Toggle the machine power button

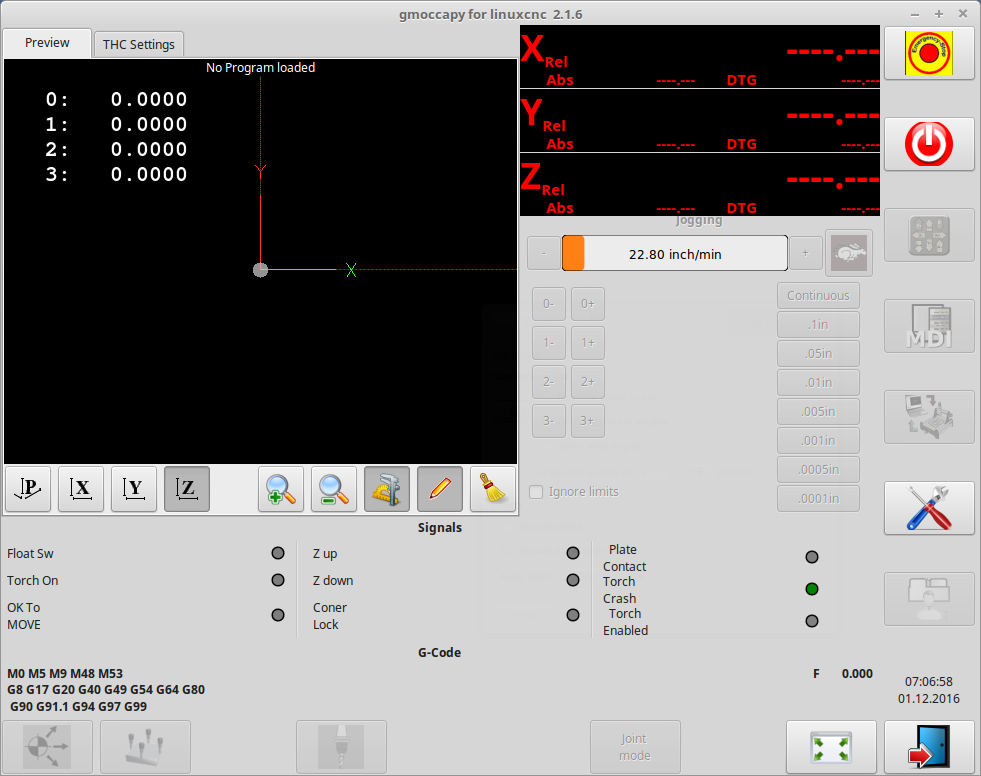(929, 145)
